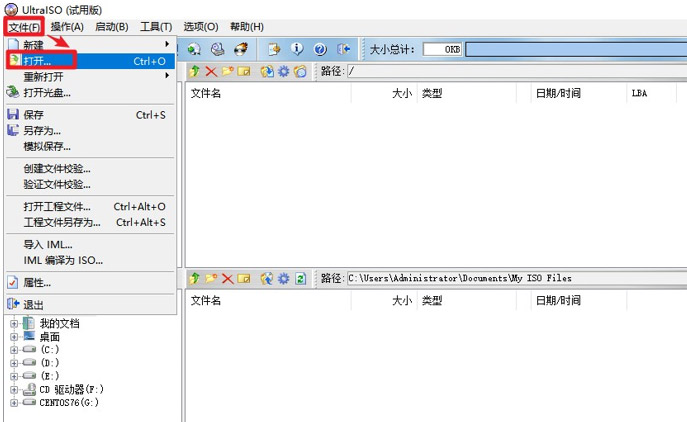Click the make CD/DVD image icon
Image resolution: width=687 pixels, height=422 pixels.
[194, 49]
